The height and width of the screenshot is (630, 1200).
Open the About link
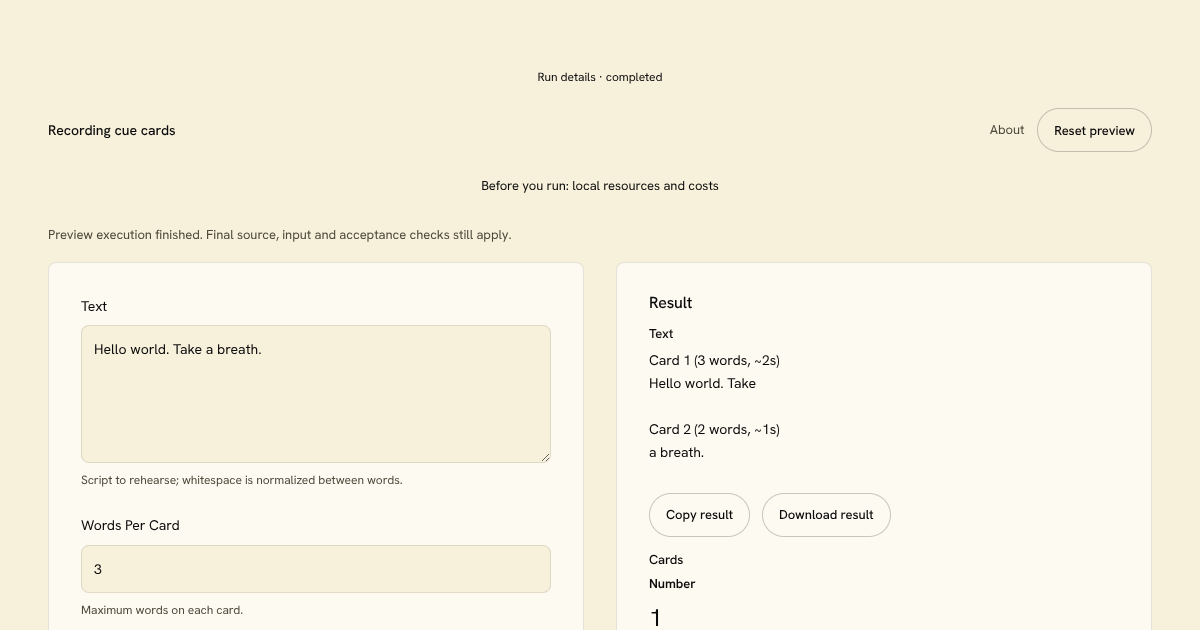[x=1007, y=130]
